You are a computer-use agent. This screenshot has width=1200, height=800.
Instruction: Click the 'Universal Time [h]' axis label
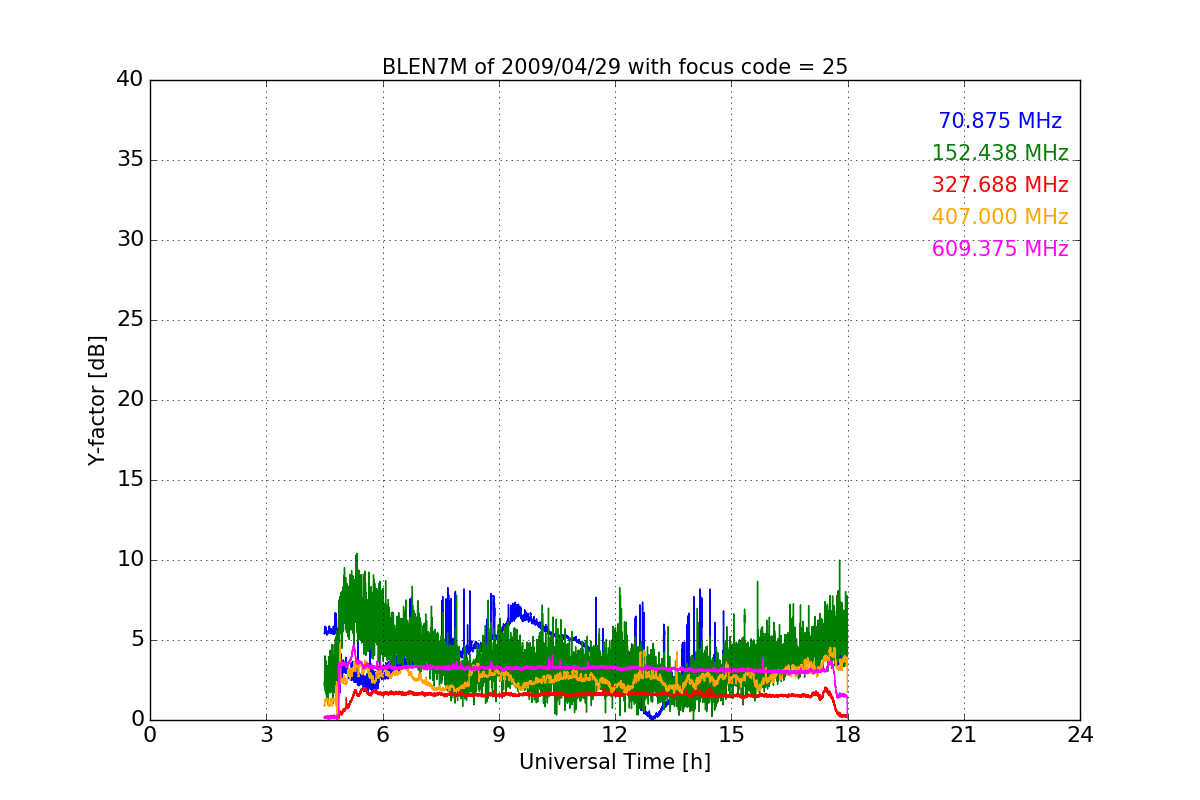[615, 762]
